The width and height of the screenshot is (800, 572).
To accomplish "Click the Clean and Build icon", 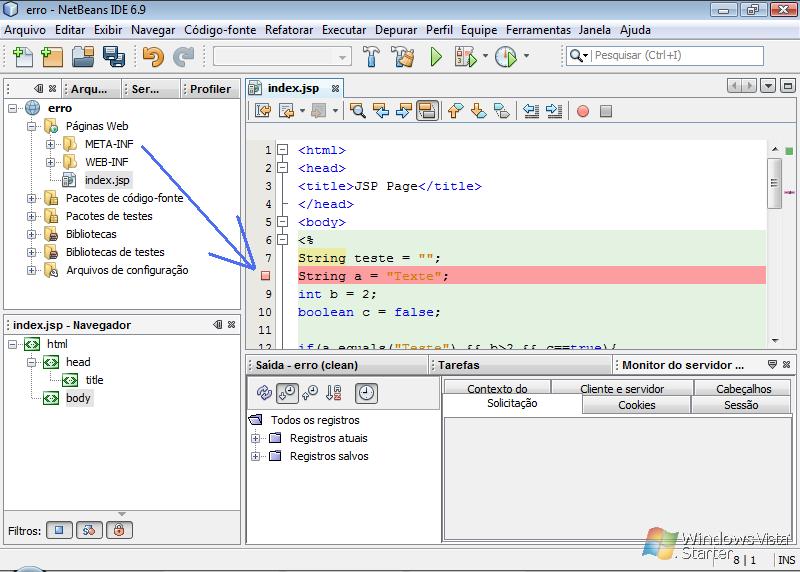I will tap(403, 56).
